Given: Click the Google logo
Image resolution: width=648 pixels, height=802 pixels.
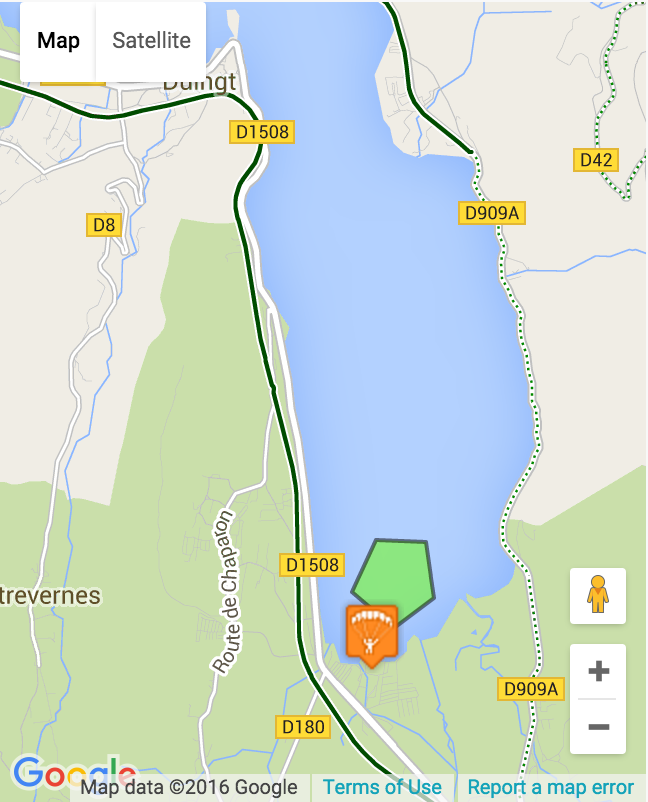Looking at the screenshot, I should coord(75,773).
